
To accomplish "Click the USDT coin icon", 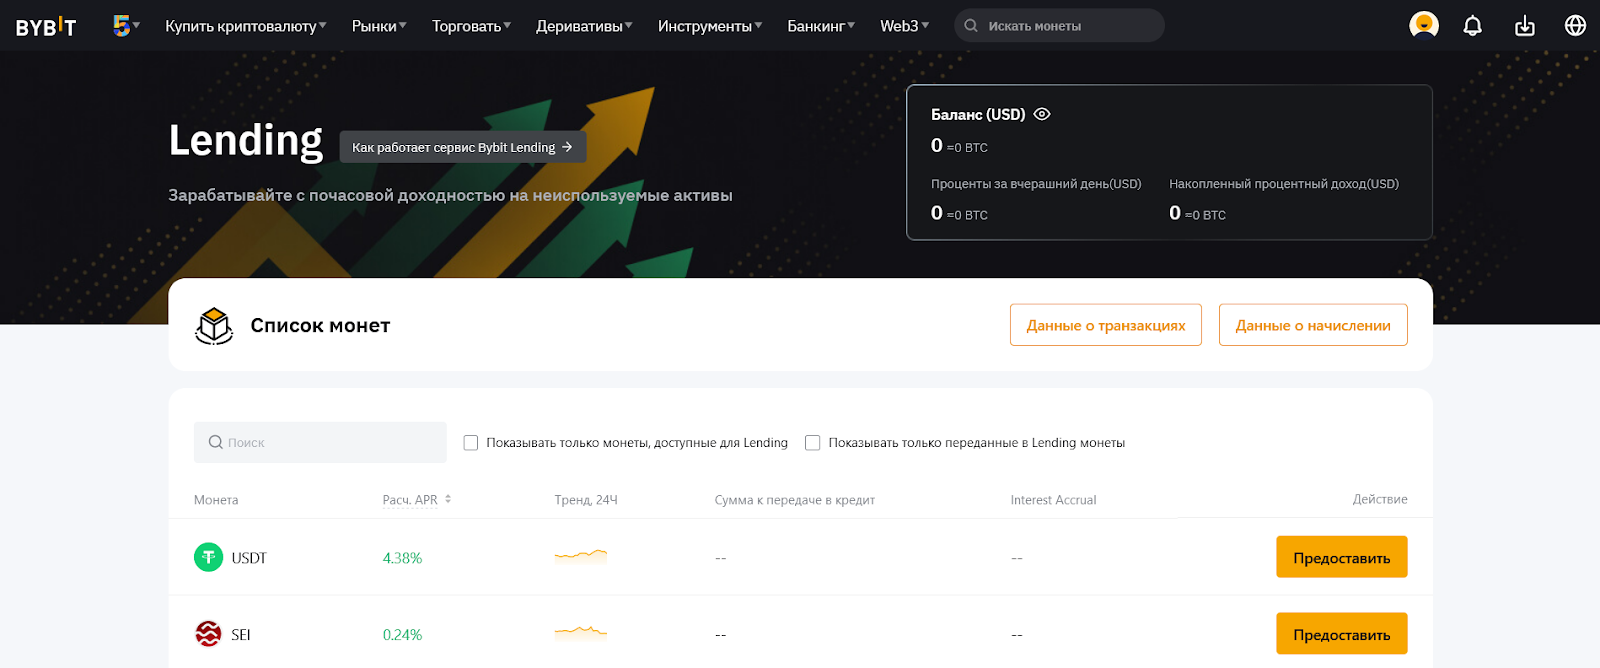I will point(208,557).
